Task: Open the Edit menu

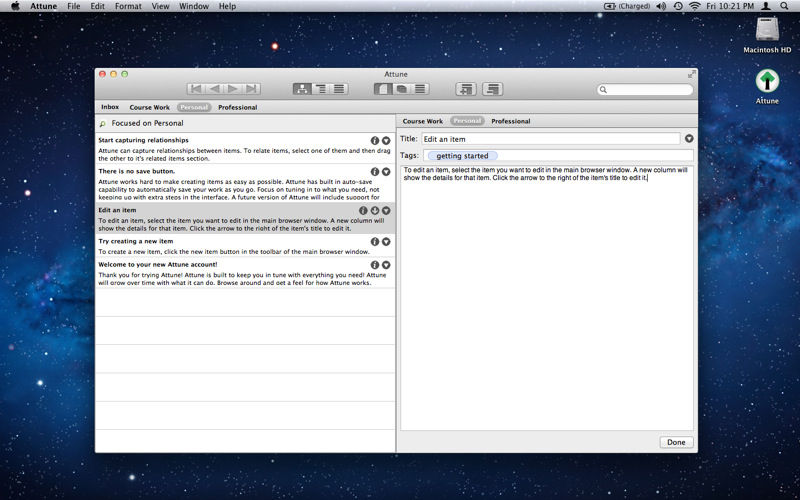Action: 97,6
